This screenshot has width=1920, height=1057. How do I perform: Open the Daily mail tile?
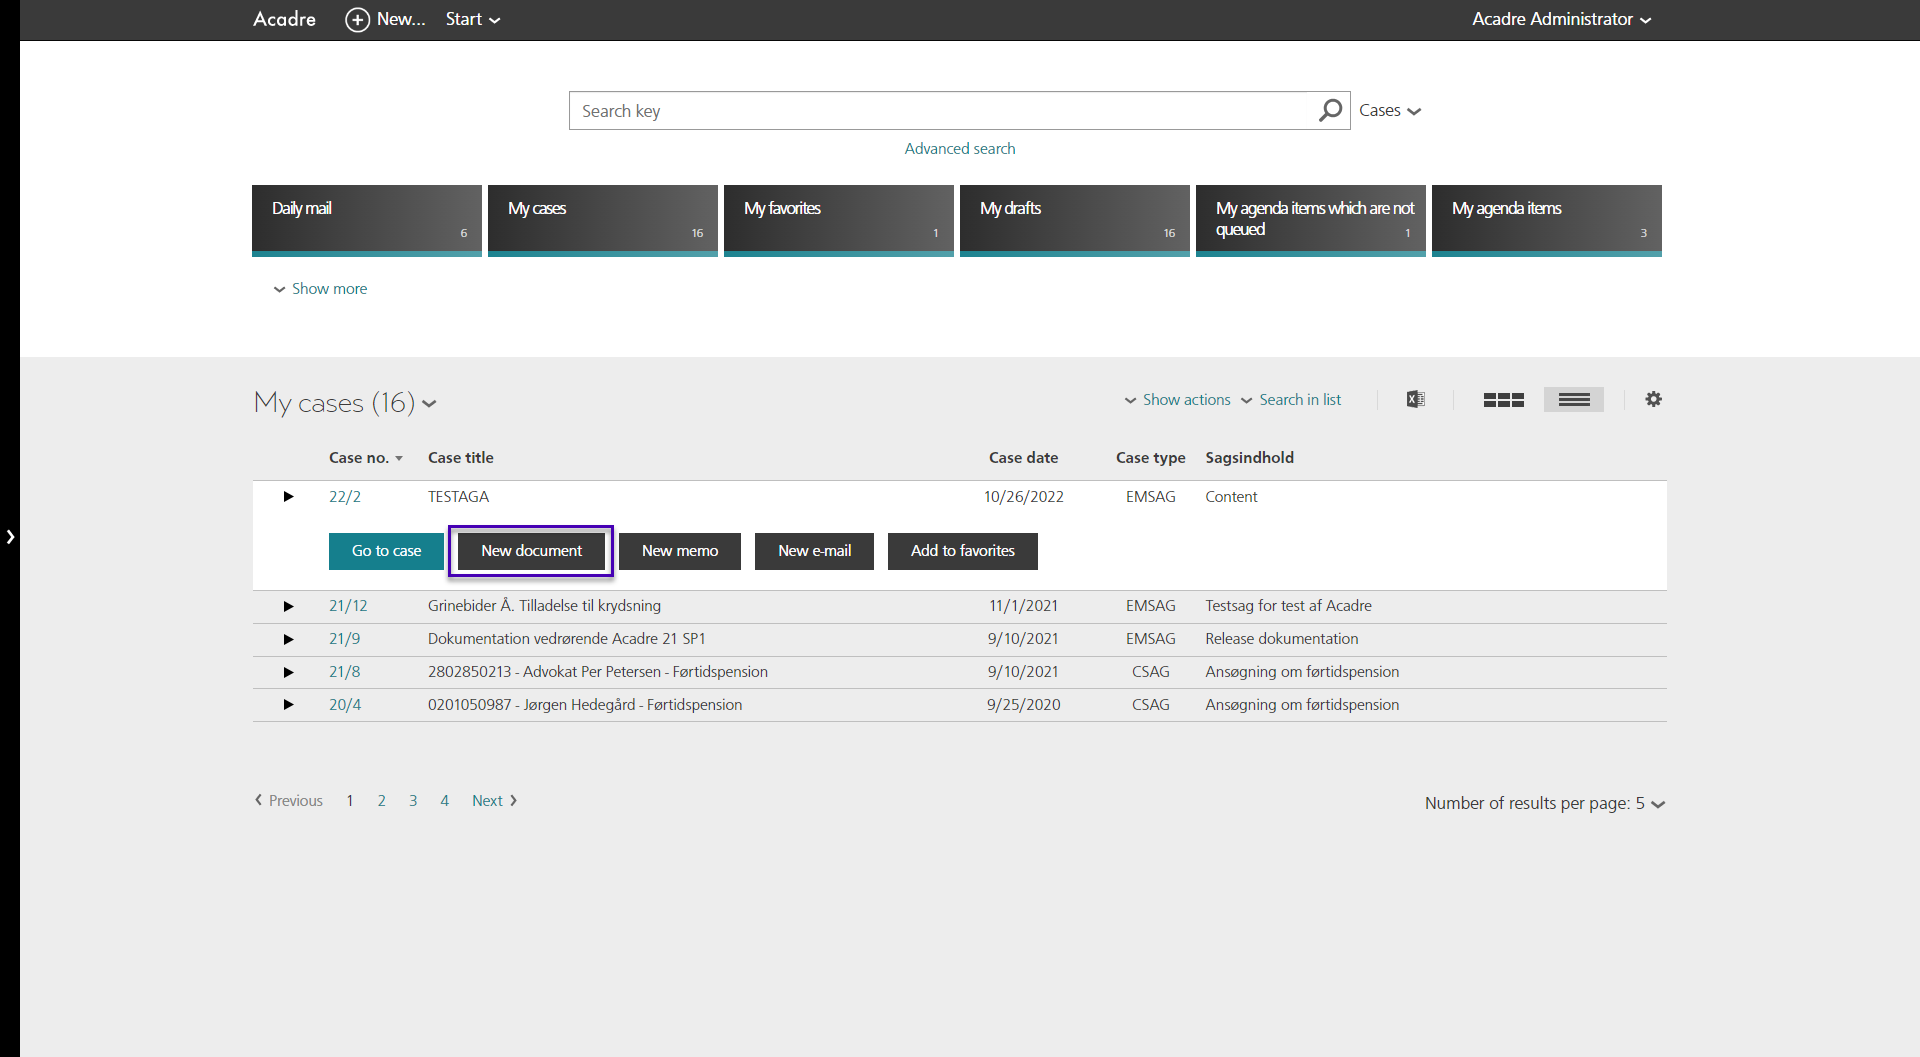pyautogui.click(x=367, y=220)
